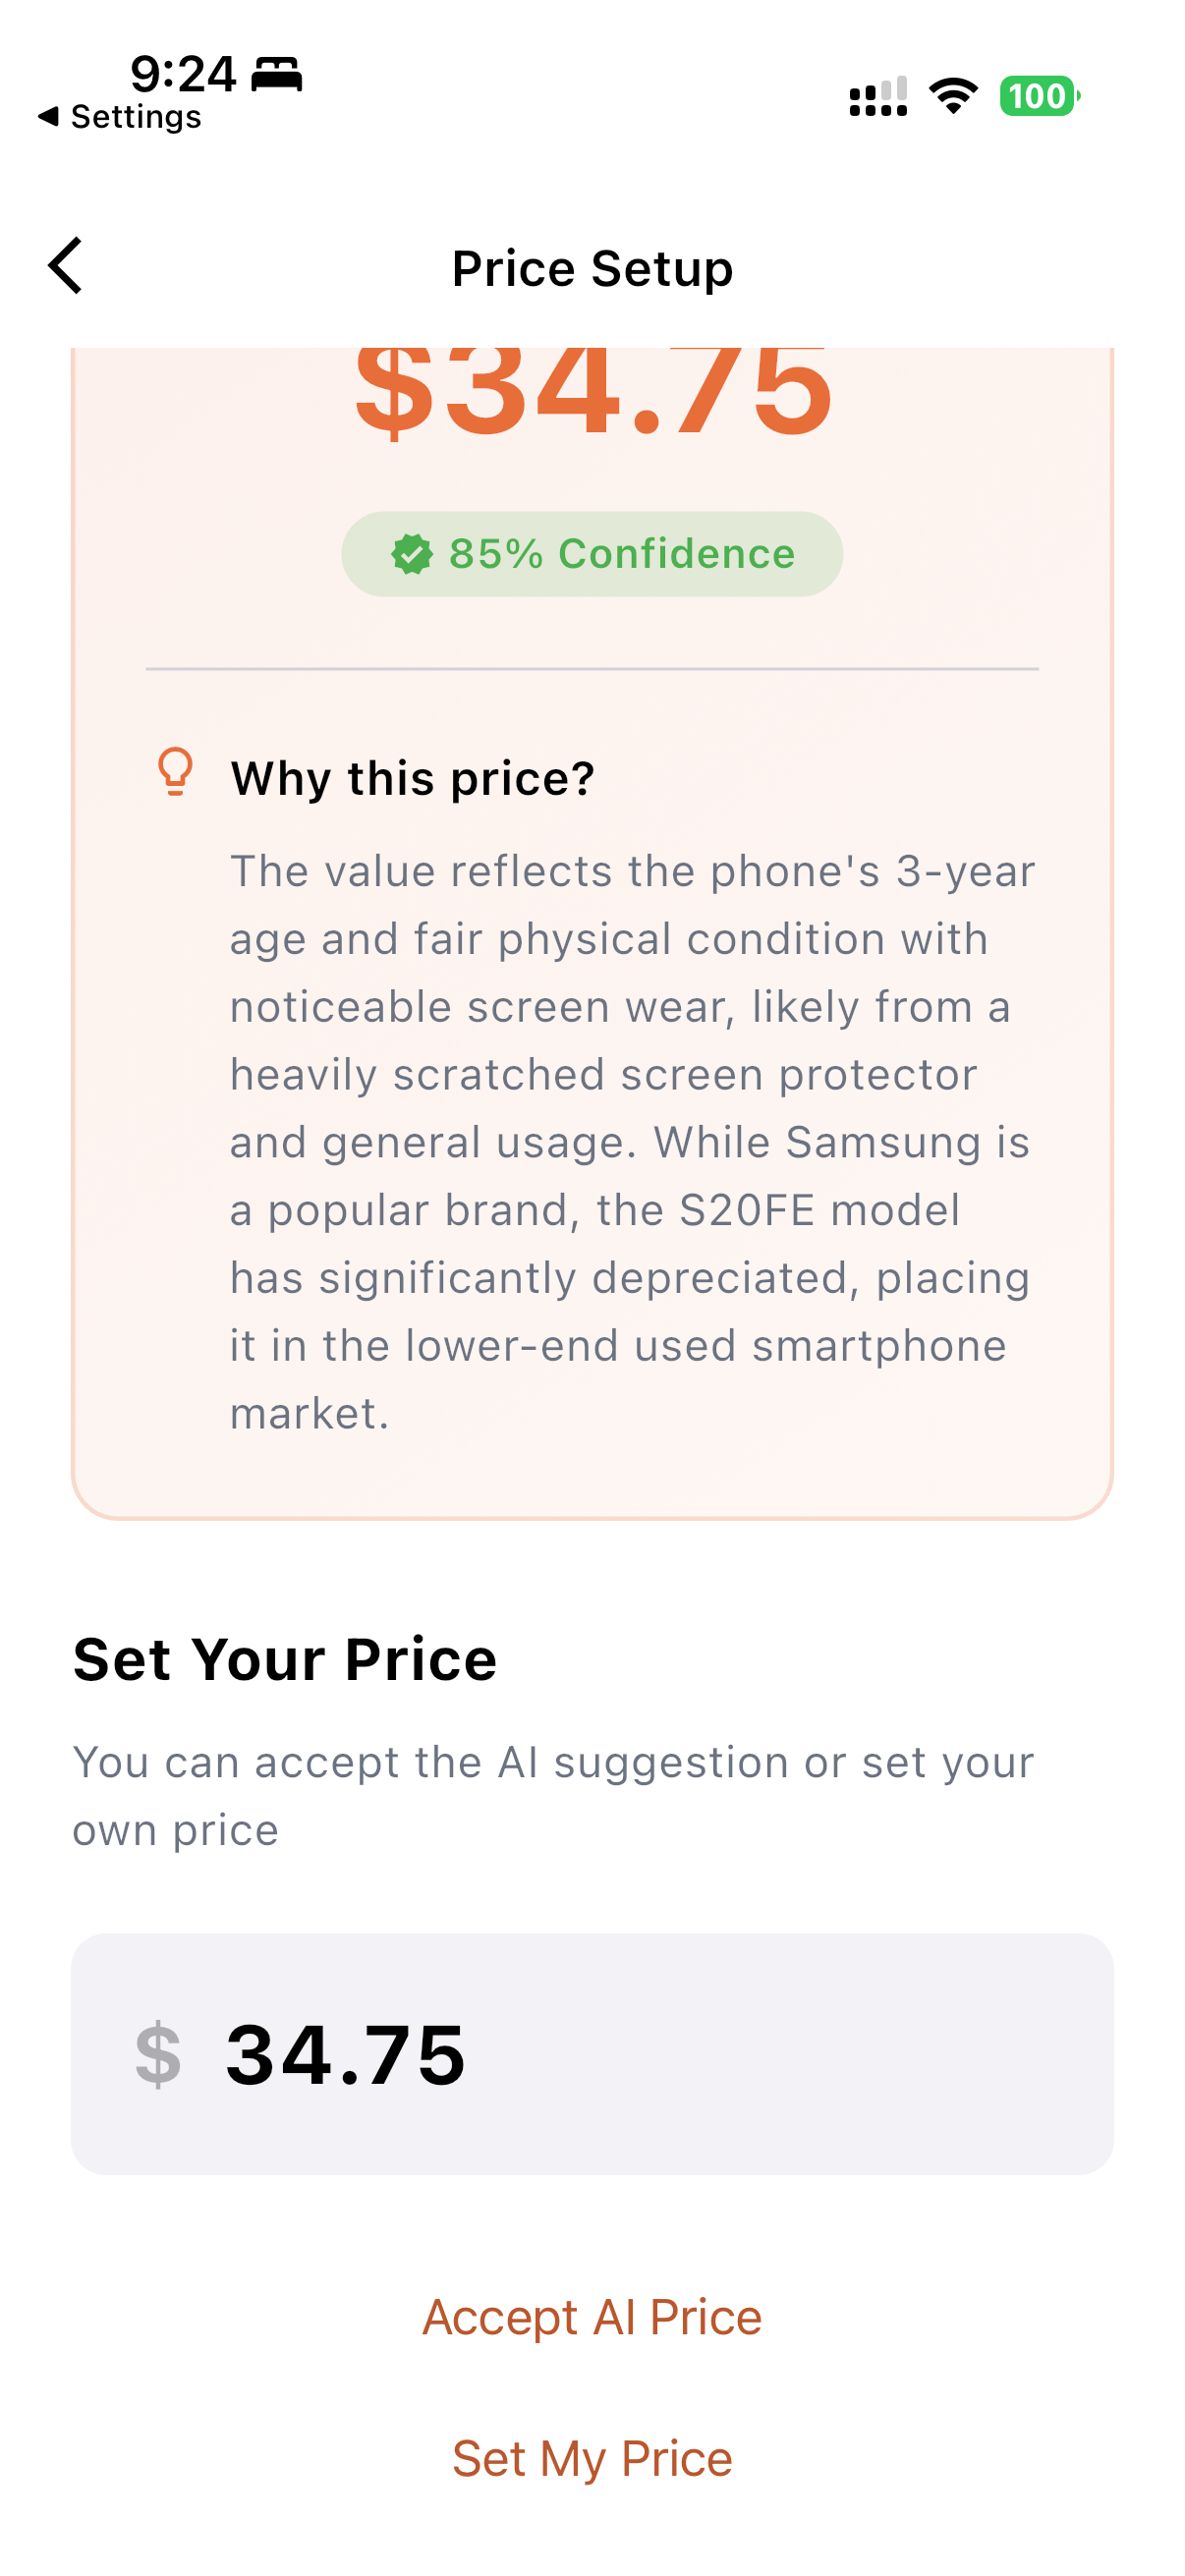
Task: Tap the 85% Confidence pill
Action: pyautogui.click(x=592, y=554)
